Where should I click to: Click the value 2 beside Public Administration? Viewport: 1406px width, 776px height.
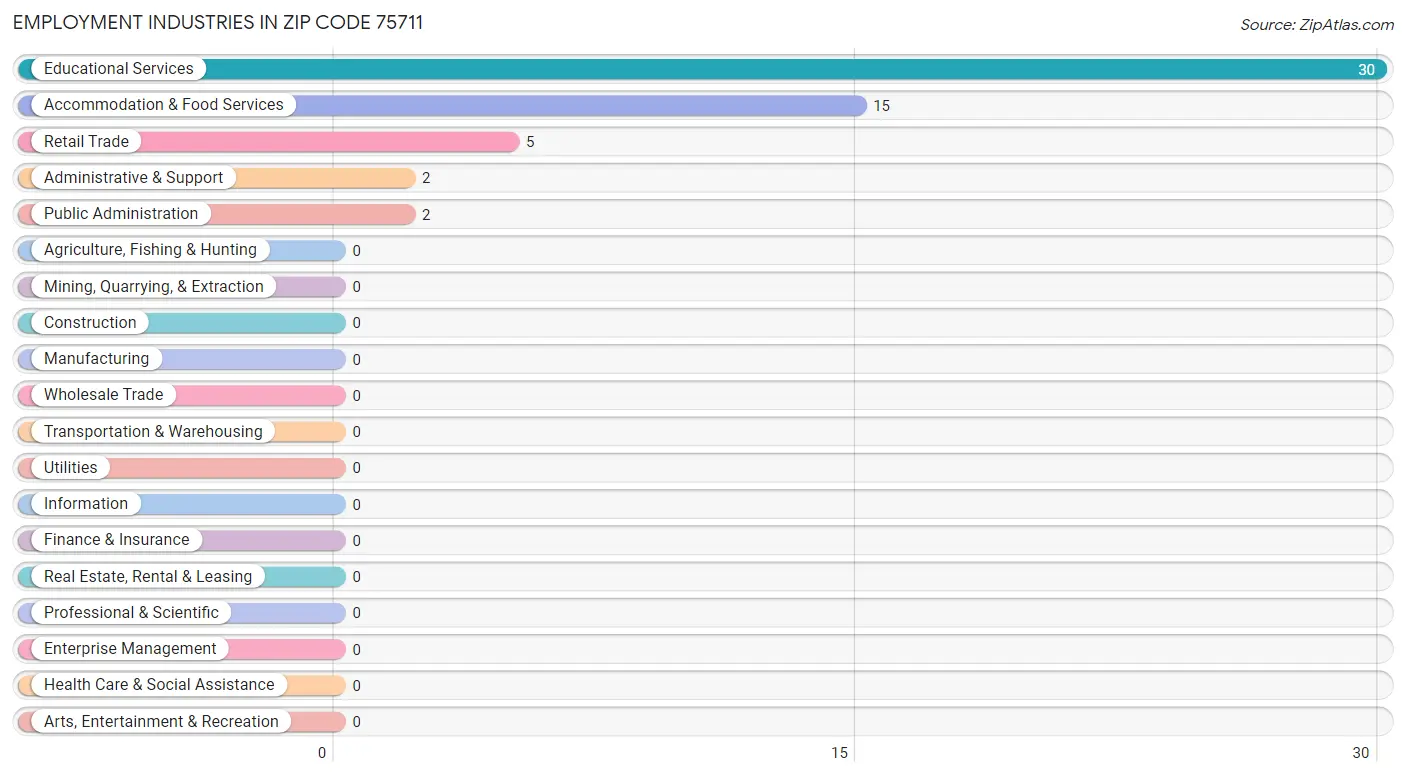426,215
